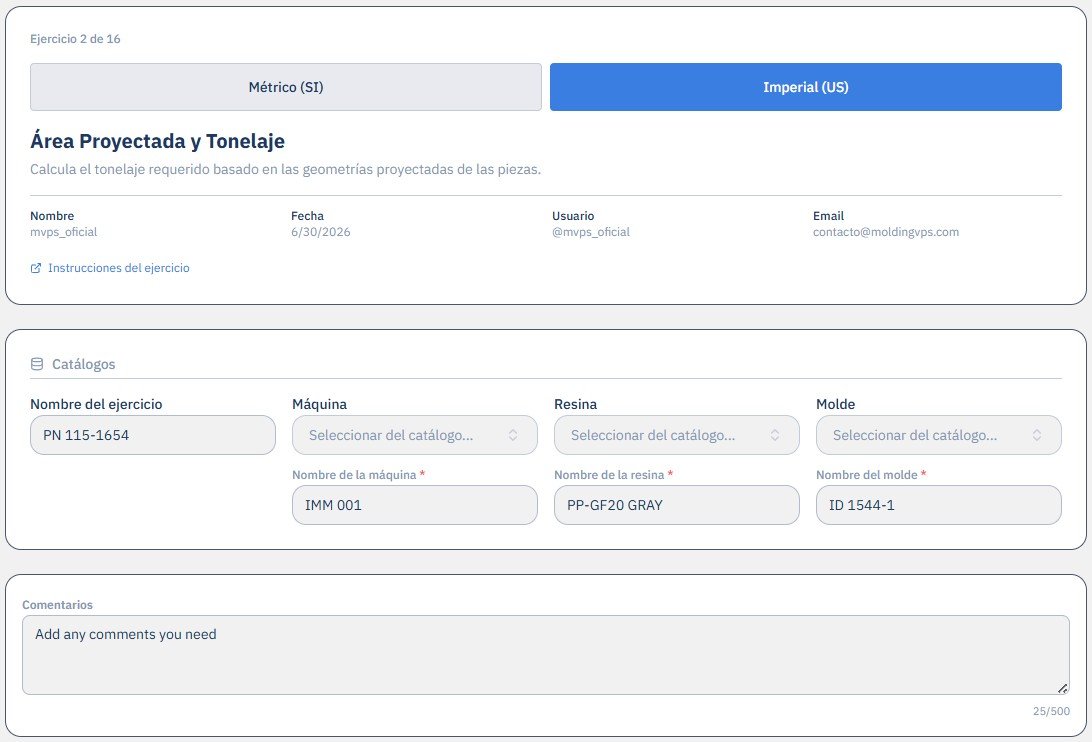Image resolution: width=1092 pixels, height=742 pixels.
Task: Switch units to Métrico (SI)
Action: pos(286,87)
